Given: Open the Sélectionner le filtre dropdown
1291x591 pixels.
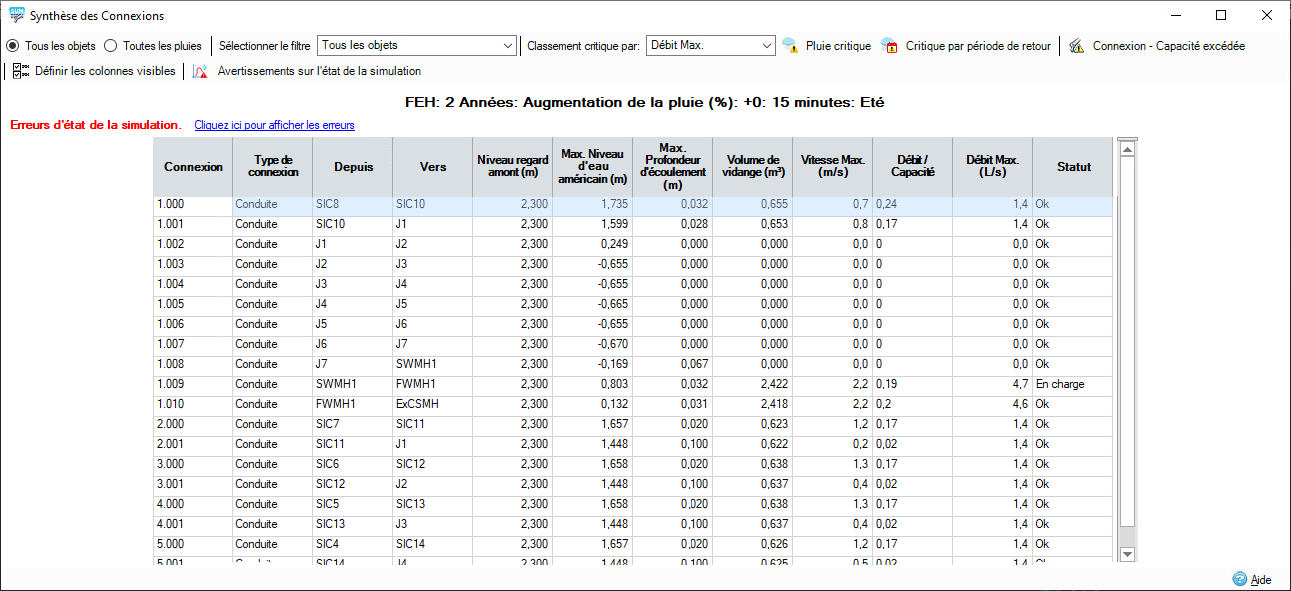Looking at the screenshot, I should 416,46.
